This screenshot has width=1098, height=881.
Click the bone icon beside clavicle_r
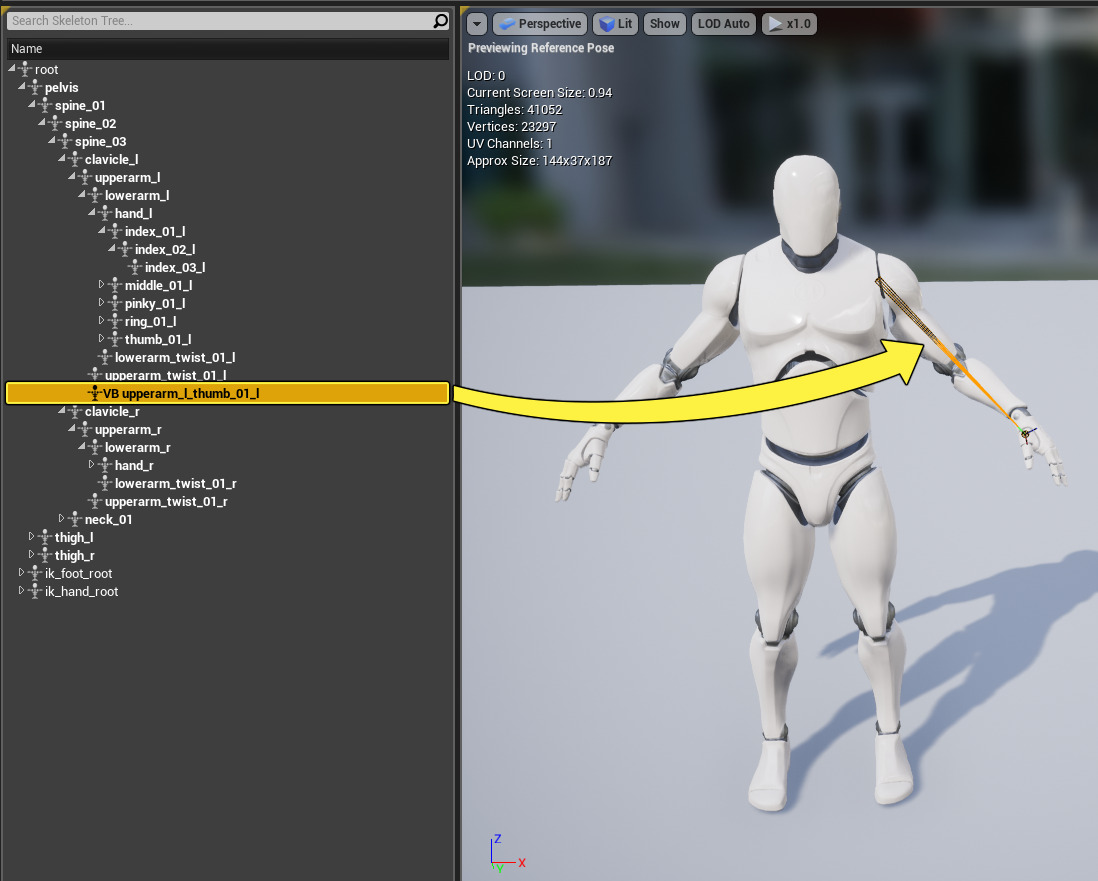[x=76, y=412]
